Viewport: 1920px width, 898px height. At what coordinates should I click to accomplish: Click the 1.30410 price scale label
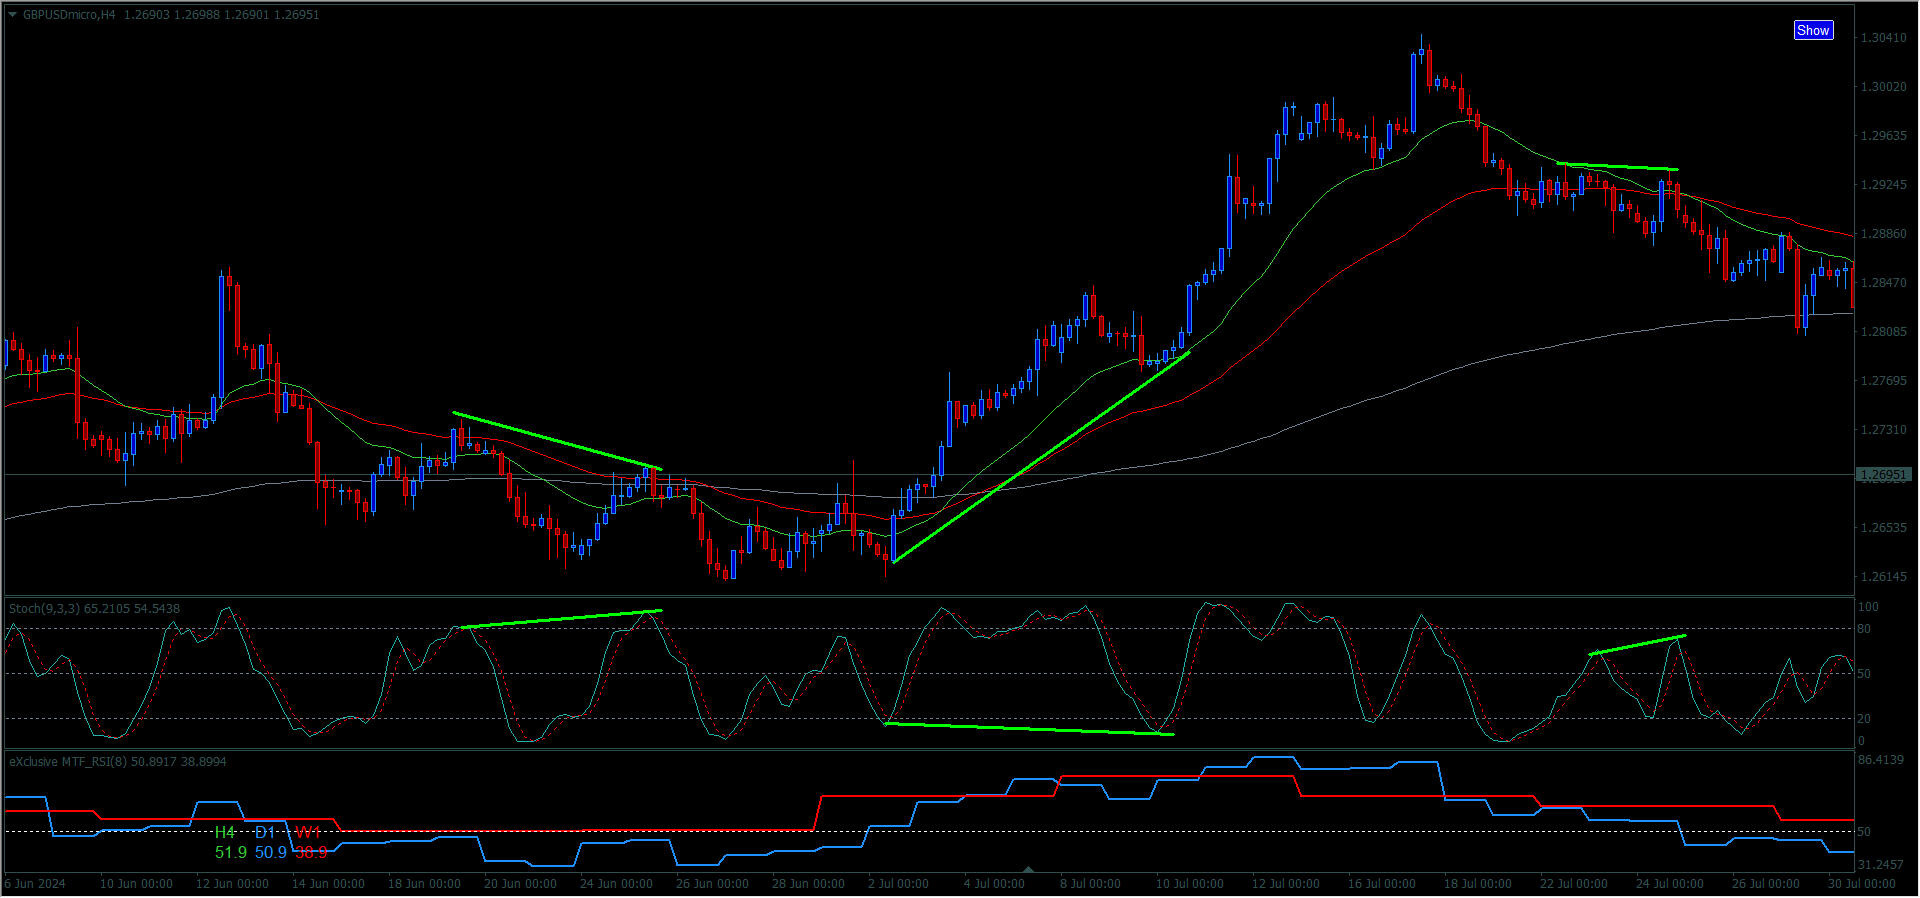tap(1882, 38)
